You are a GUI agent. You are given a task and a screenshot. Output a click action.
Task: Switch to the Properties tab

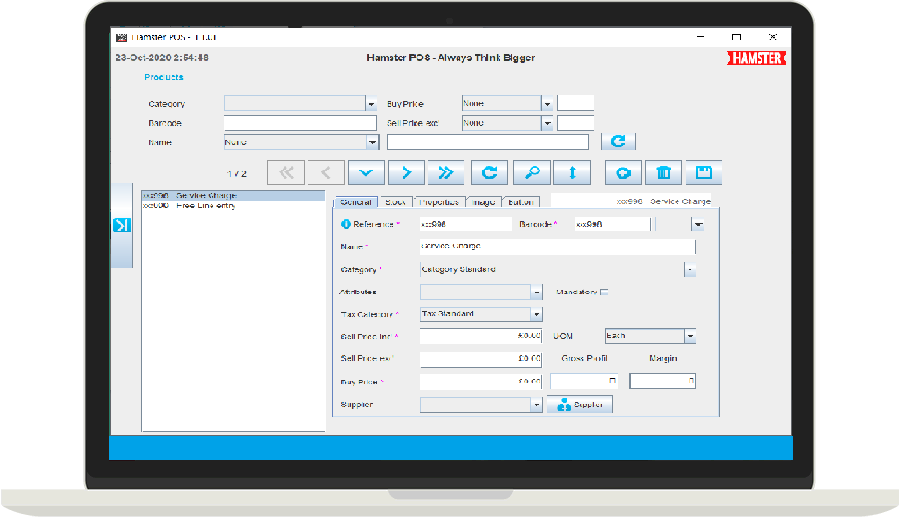(439, 202)
